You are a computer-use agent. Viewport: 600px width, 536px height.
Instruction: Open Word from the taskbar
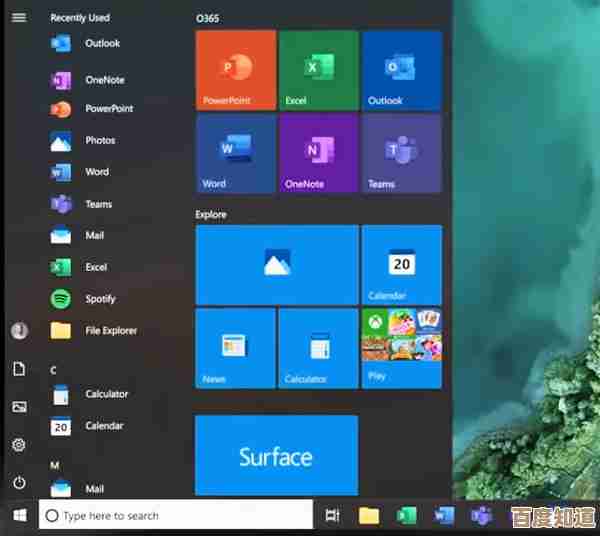[x=444, y=516]
